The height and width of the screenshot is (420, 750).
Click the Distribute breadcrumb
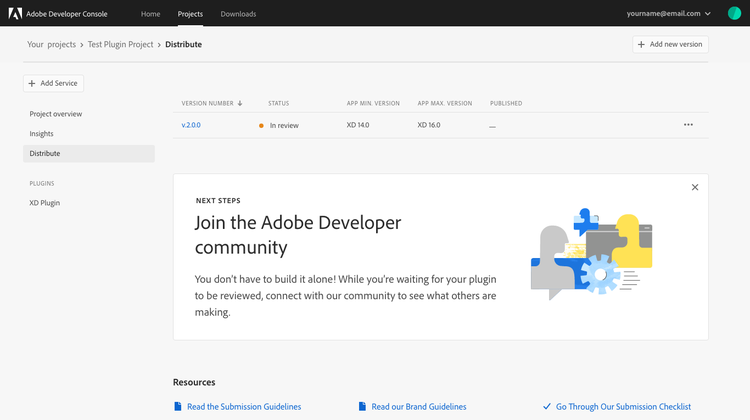[x=184, y=44]
